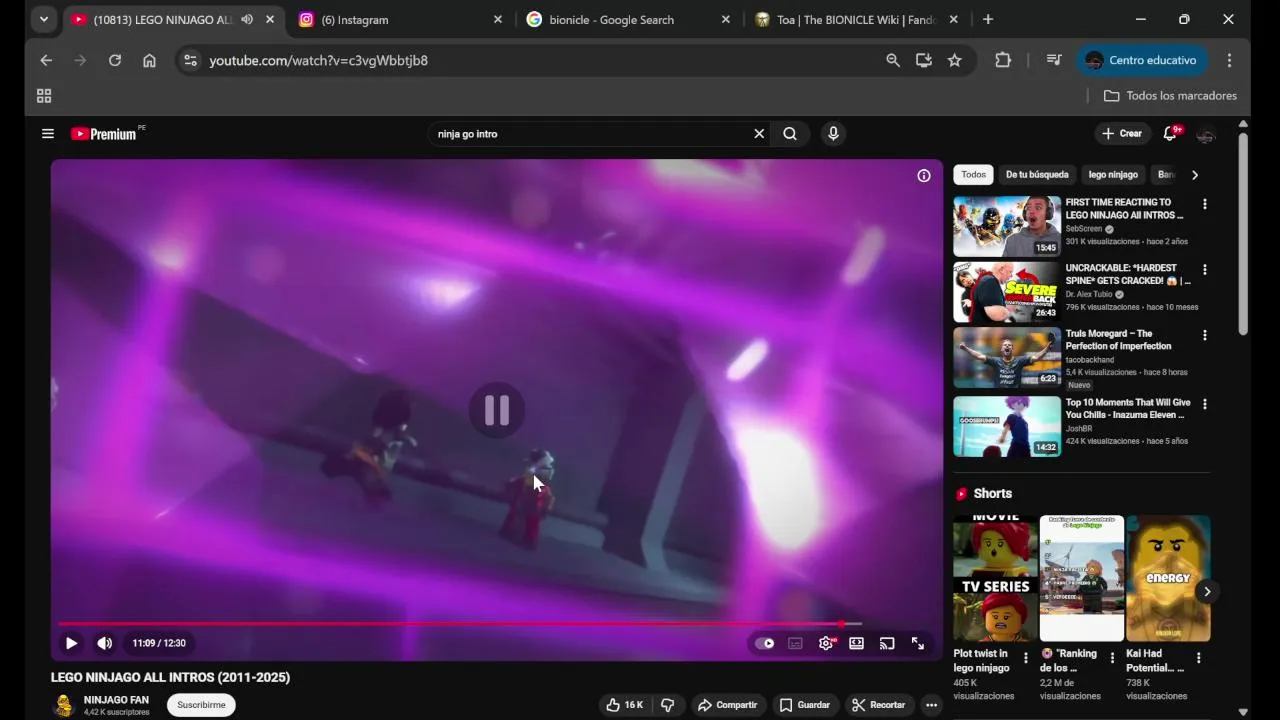Open the tab search dropdown arrow
The width and height of the screenshot is (1280, 720).
43,20
